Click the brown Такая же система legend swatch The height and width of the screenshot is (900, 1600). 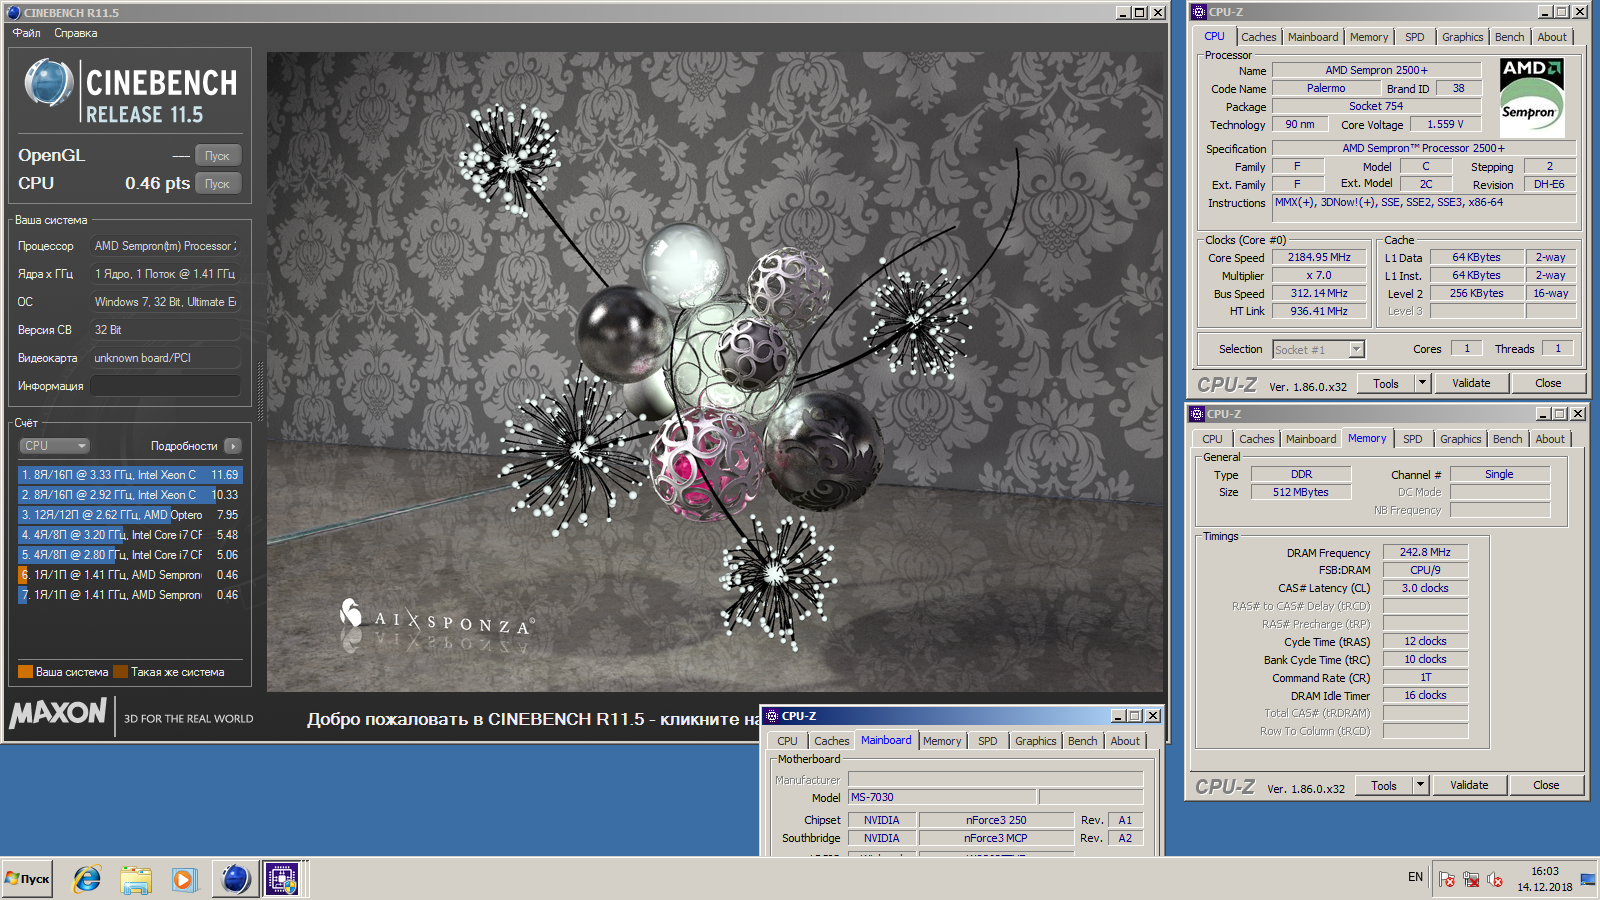click(121, 672)
